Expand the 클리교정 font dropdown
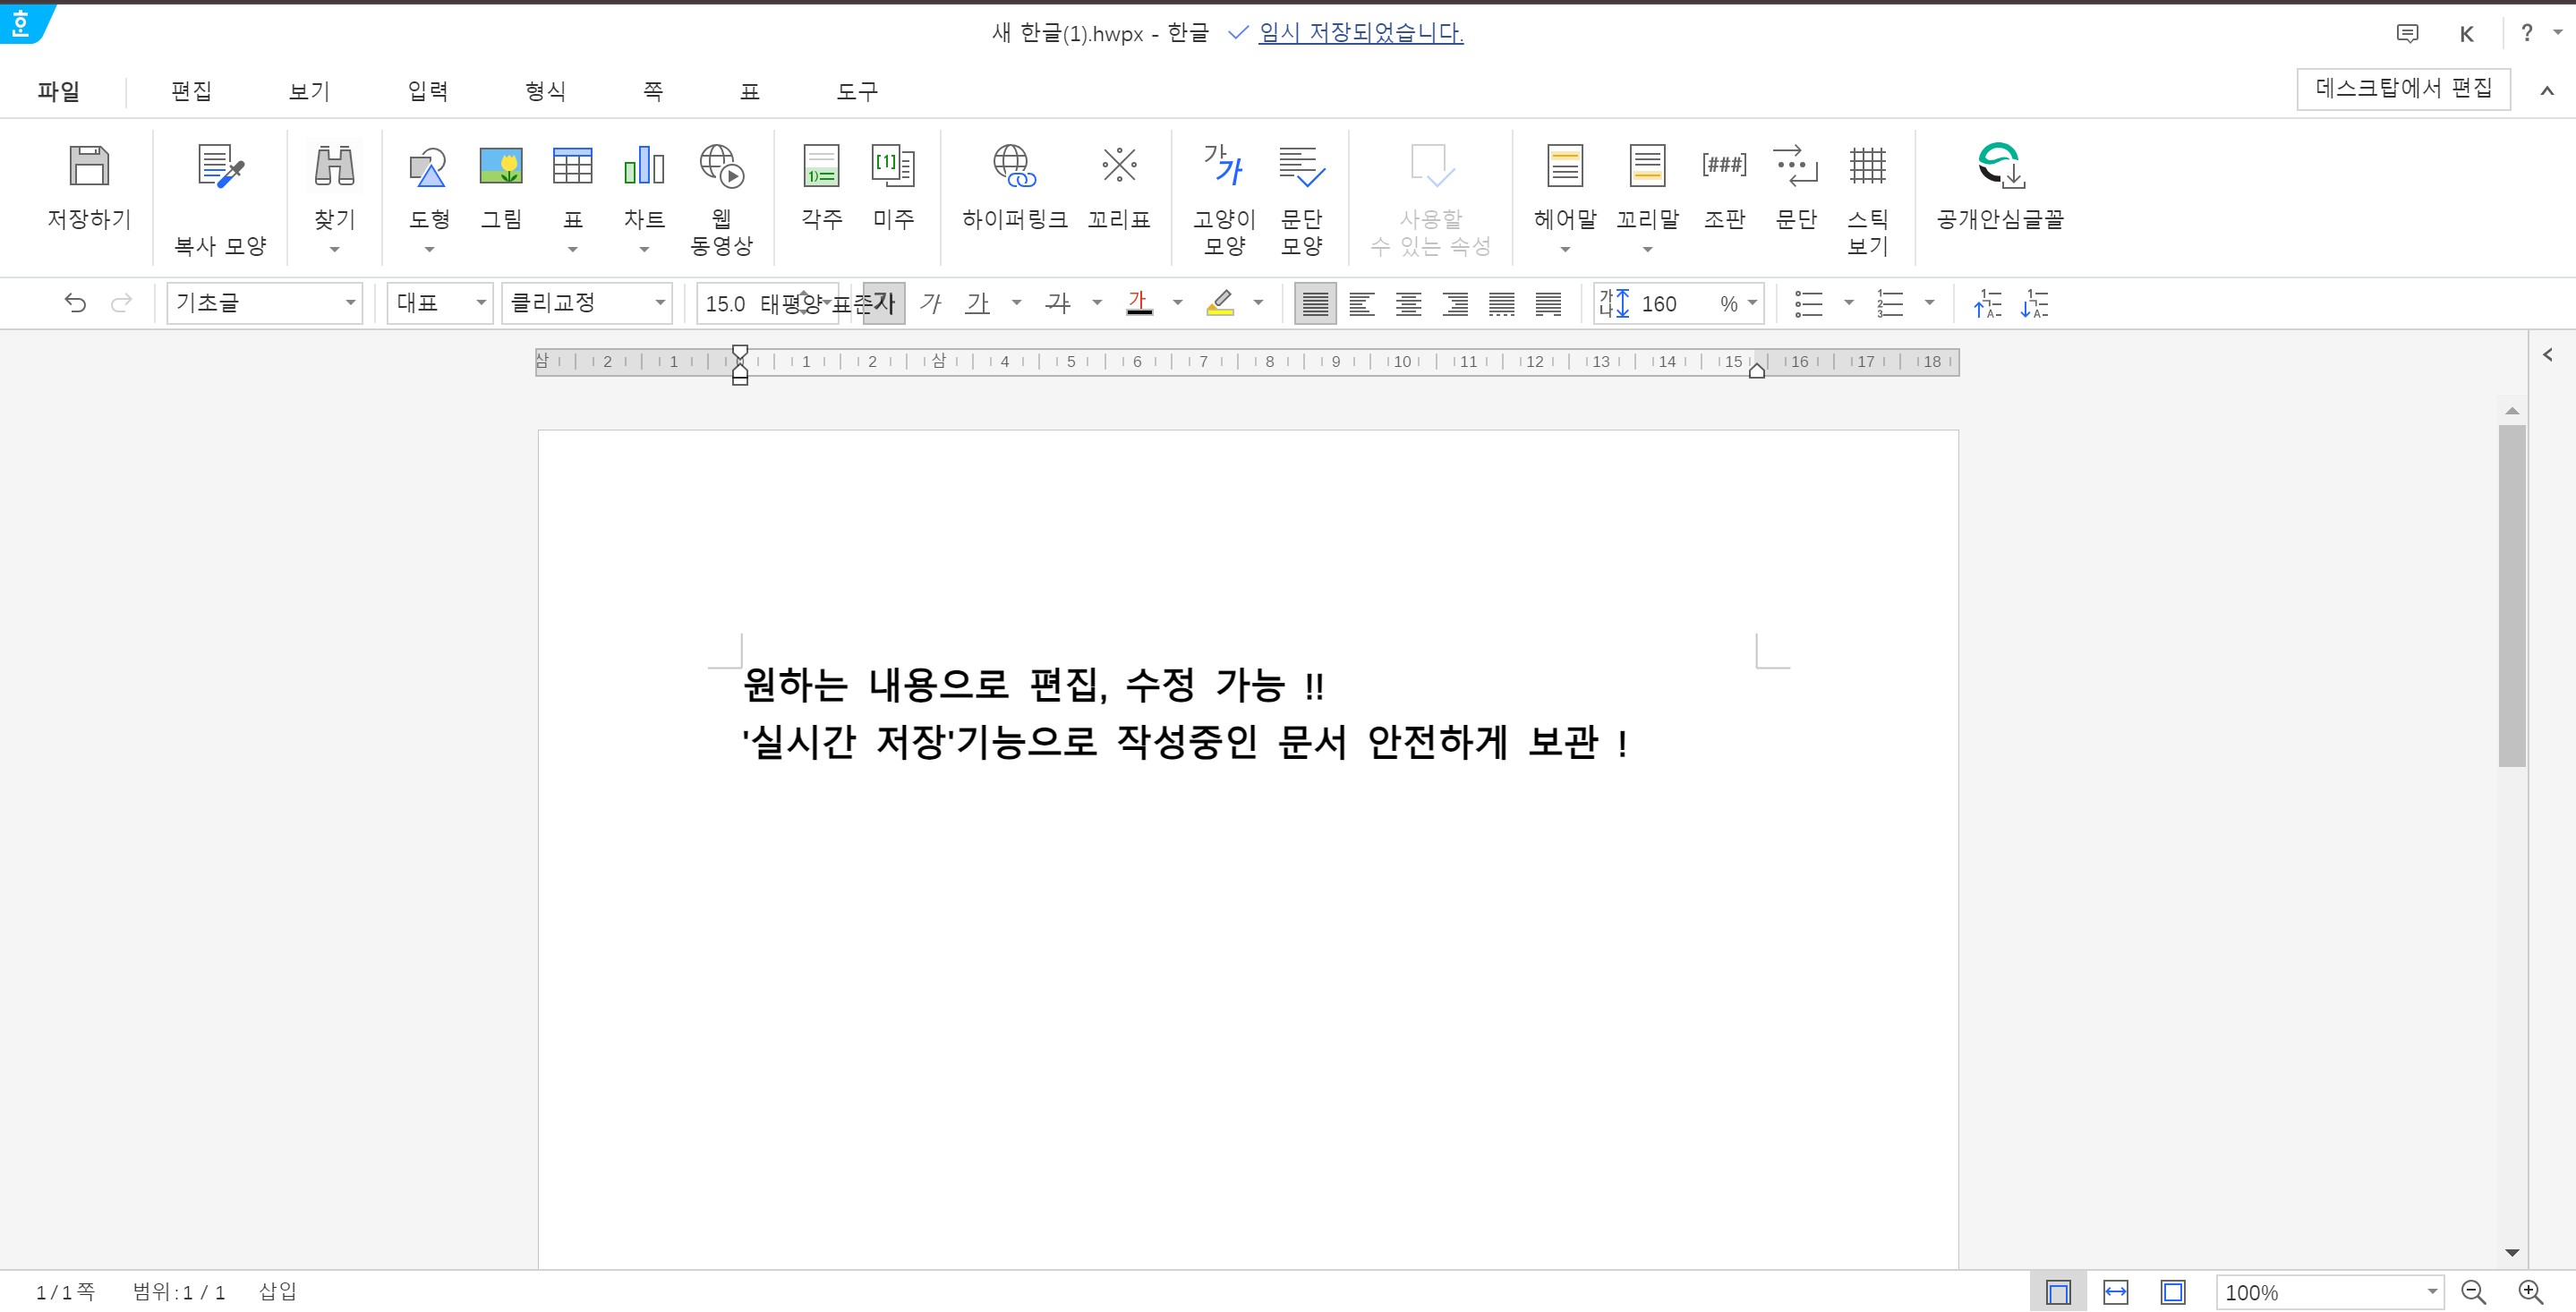2576x1312 pixels. click(x=660, y=303)
